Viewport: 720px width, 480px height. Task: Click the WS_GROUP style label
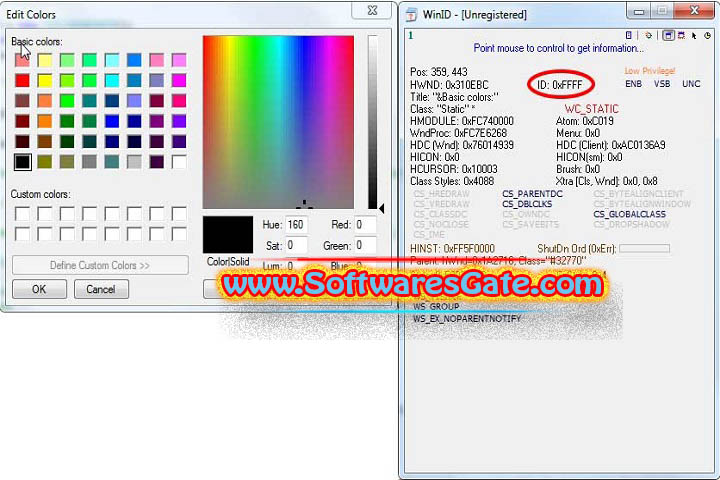pos(436,306)
